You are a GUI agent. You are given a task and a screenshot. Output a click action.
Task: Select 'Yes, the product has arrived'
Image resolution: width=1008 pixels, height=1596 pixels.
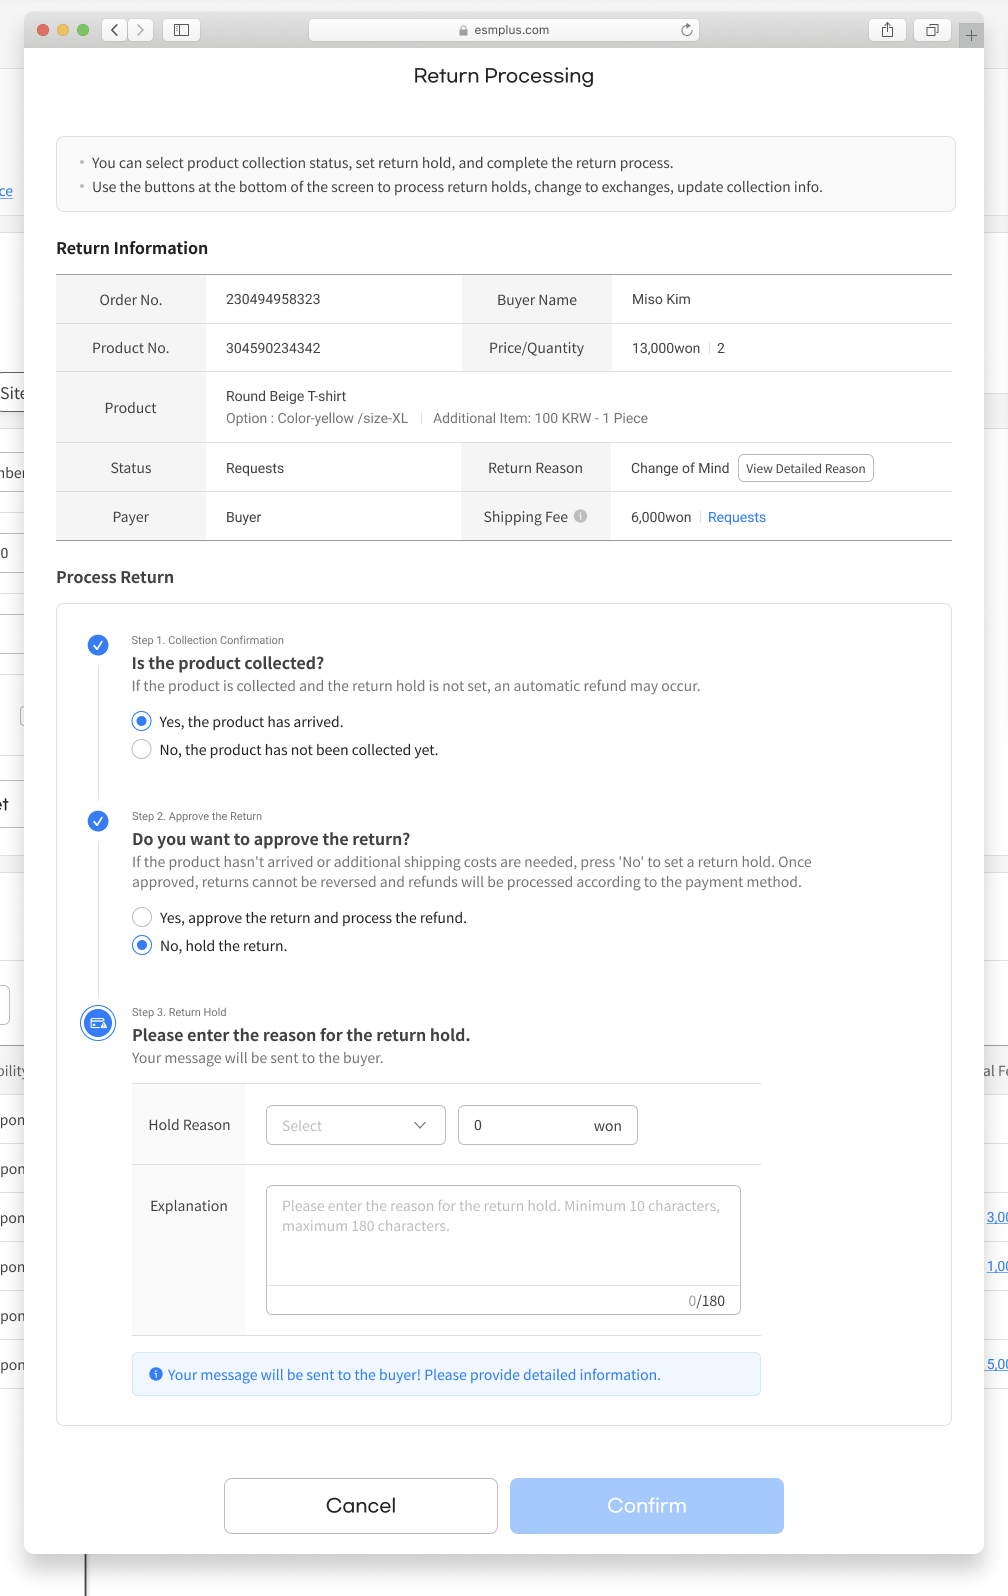(x=142, y=721)
